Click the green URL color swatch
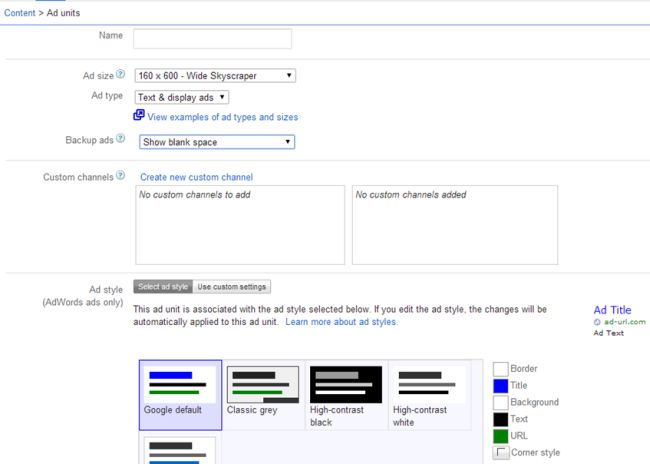 [501, 436]
